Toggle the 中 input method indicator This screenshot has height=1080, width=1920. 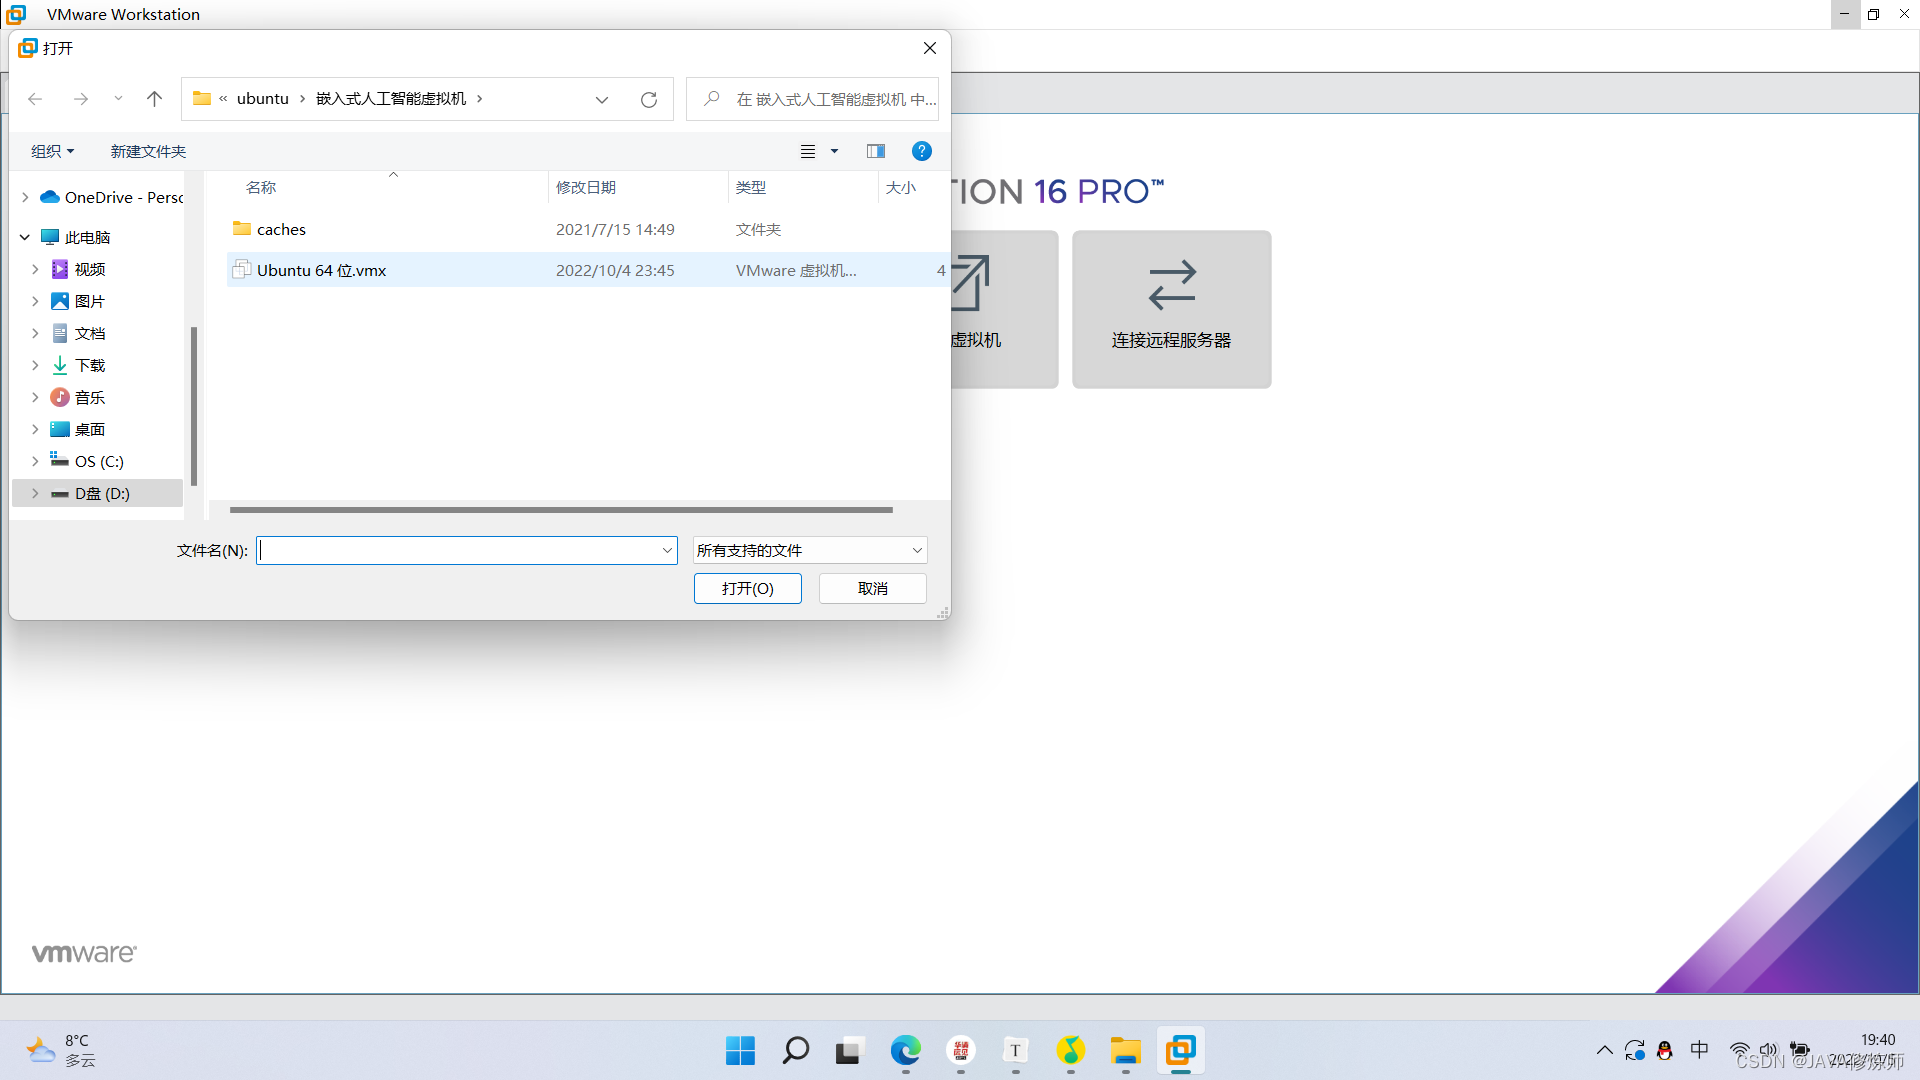(1700, 1050)
